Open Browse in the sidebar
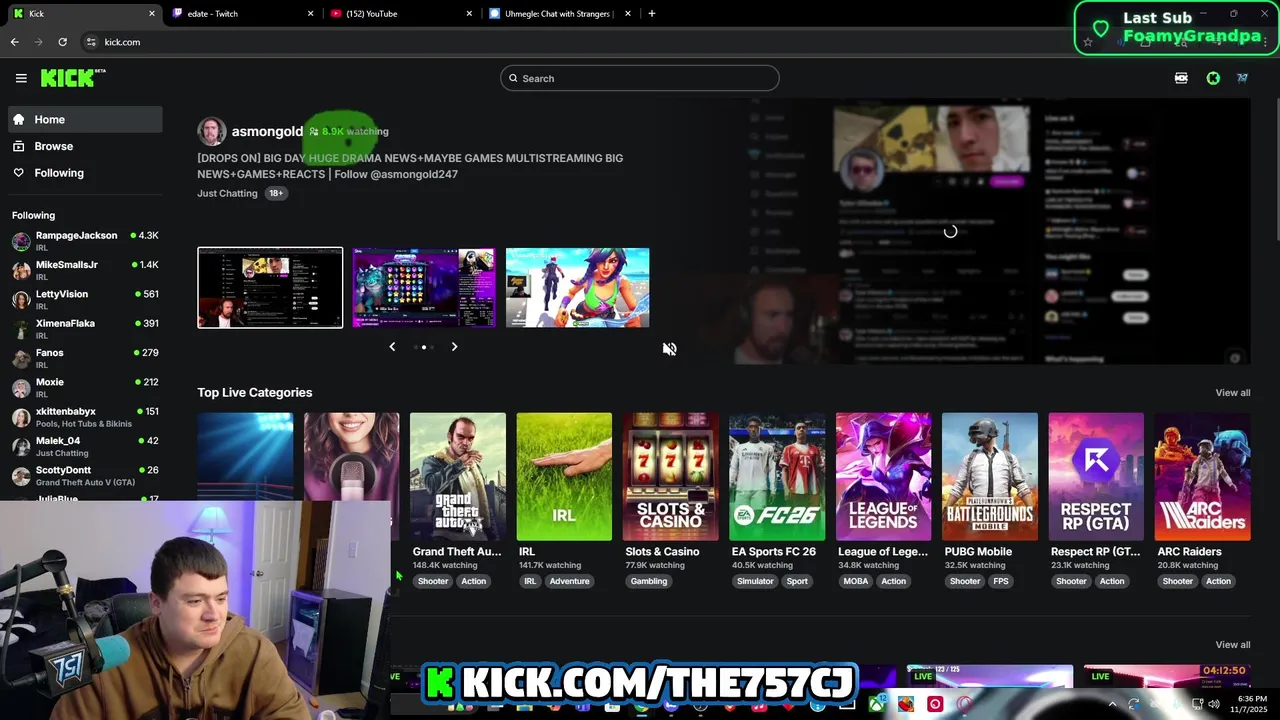 85,146
